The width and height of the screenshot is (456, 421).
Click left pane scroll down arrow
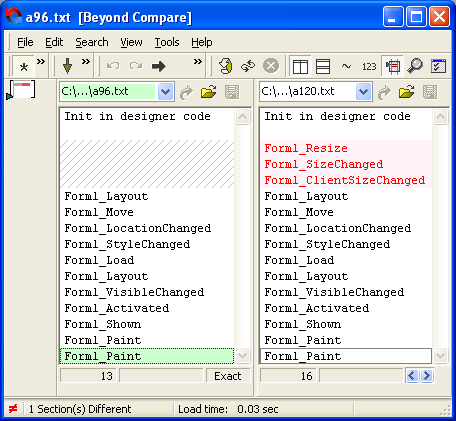point(242,355)
